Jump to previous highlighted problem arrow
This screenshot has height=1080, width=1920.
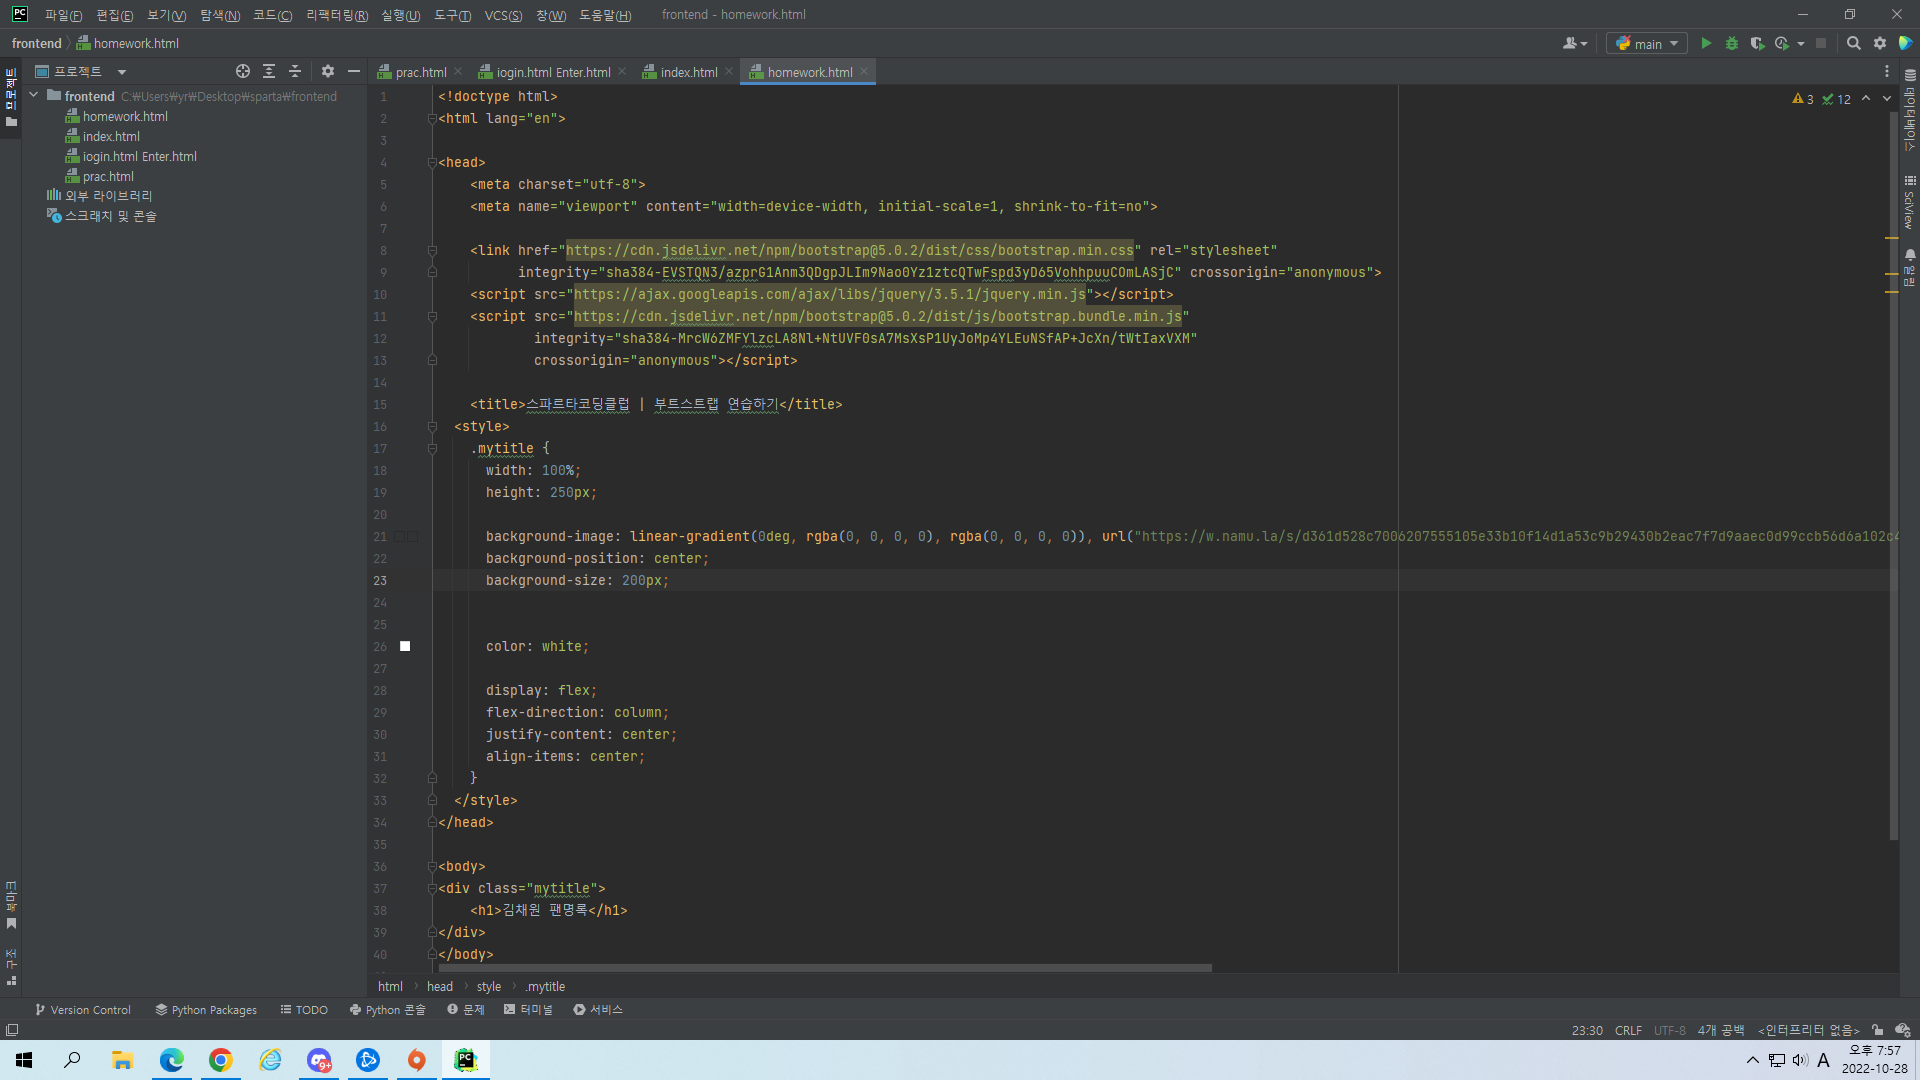1866,98
